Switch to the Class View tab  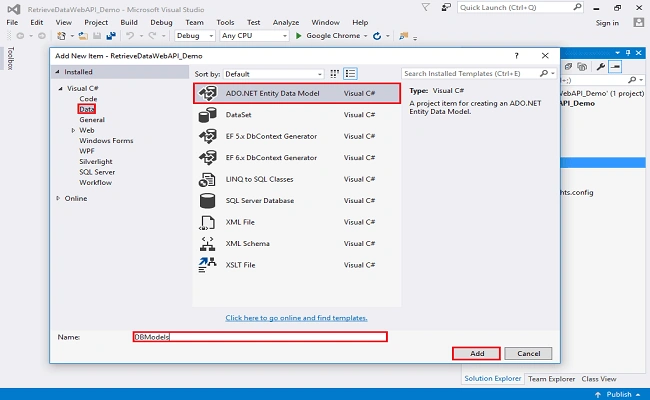click(599, 379)
